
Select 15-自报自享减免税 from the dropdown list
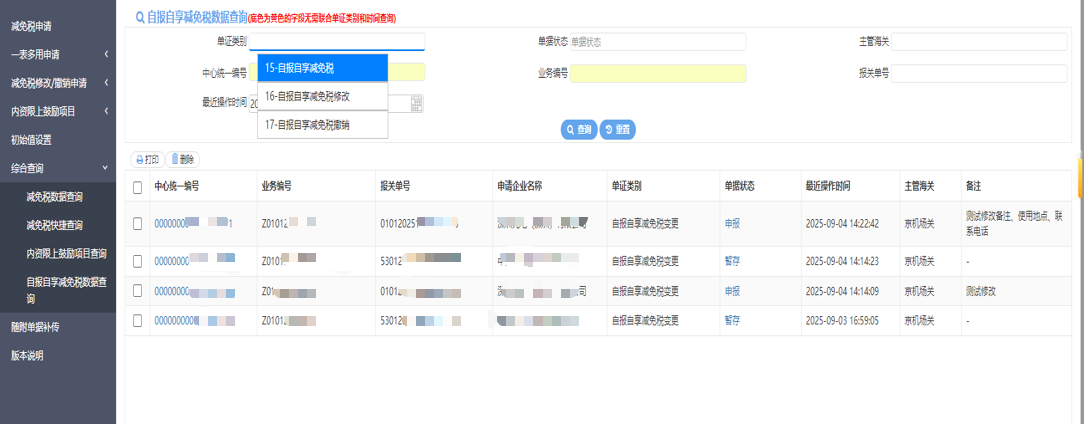[x=322, y=68]
